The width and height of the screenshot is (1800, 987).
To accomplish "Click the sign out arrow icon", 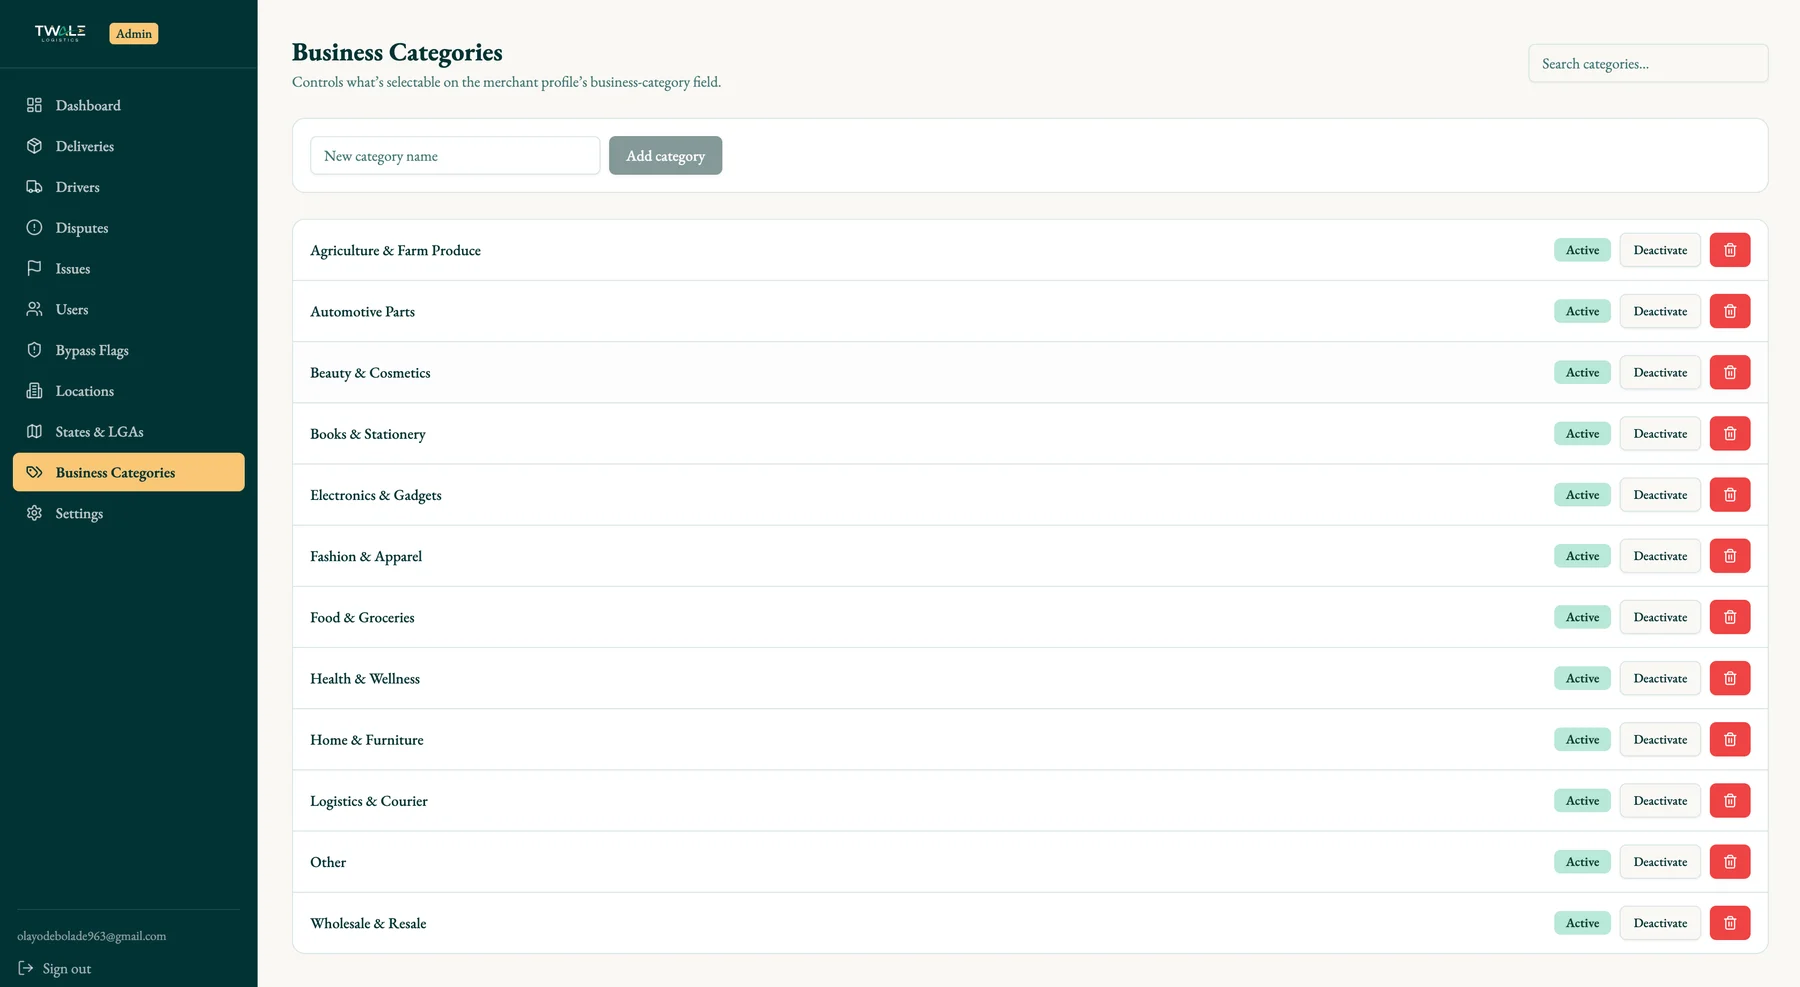I will [x=26, y=968].
